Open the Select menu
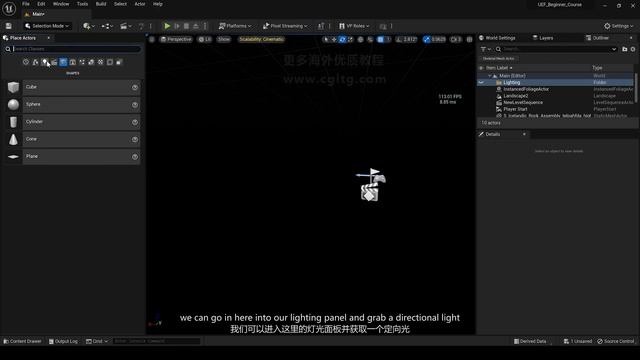The width and height of the screenshot is (640, 360). click(x=120, y=4)
